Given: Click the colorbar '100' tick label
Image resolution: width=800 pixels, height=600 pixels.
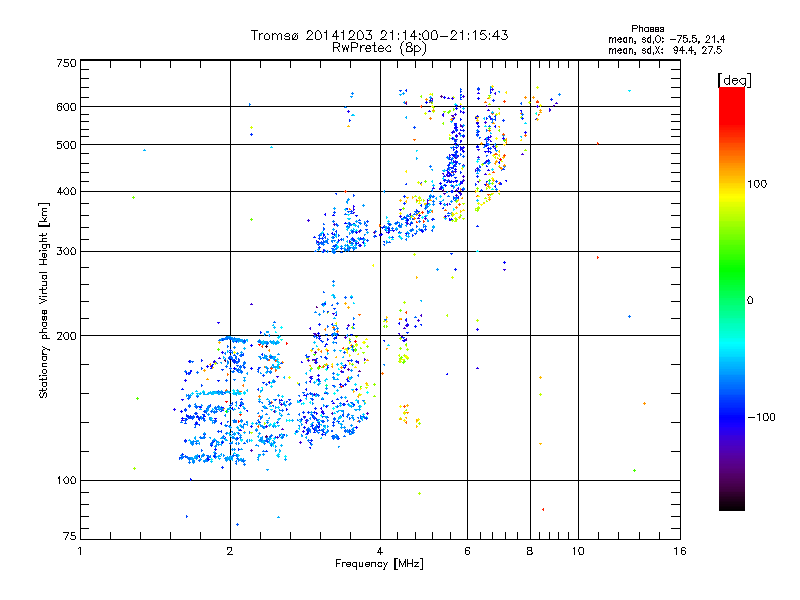Looking at the screenshot, I should click(757, 184).
